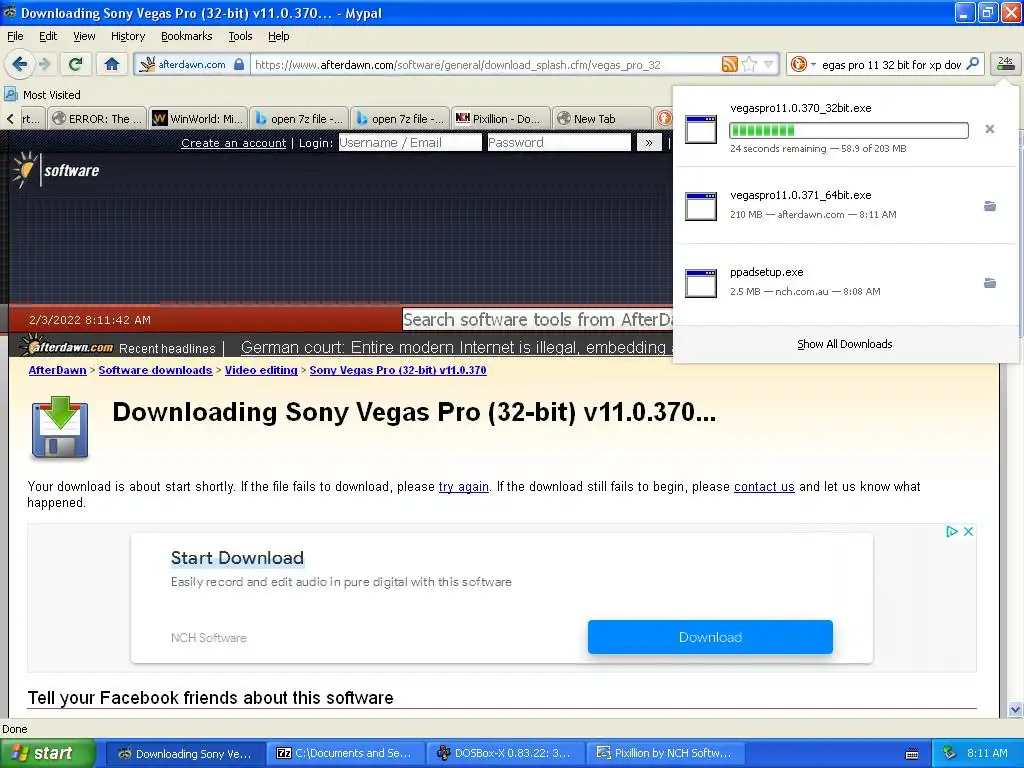Screen dimensions: 1024x768
Task: Click the padlock site security icon
Action: 239,64
